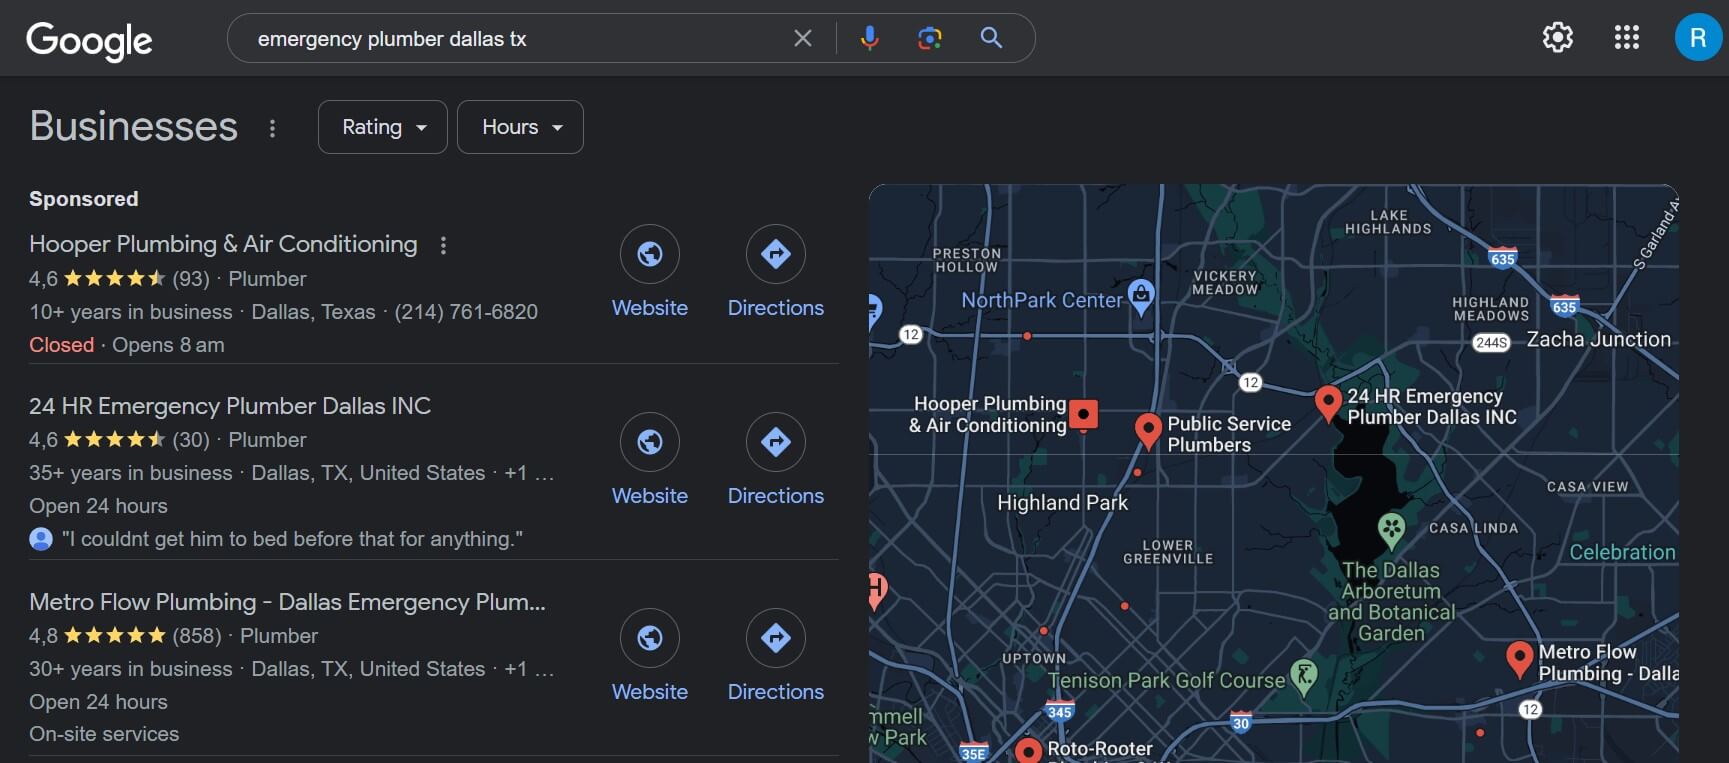Start voice search with the microphone icon
This screenshot has height=763, width=1729.
tap(870, 38)
